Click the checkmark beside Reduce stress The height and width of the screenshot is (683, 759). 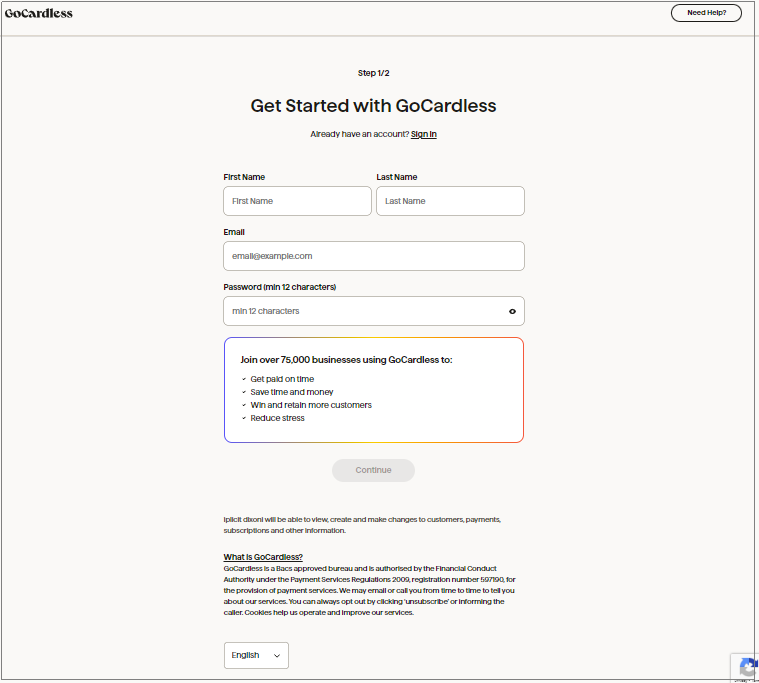point(244,418)
